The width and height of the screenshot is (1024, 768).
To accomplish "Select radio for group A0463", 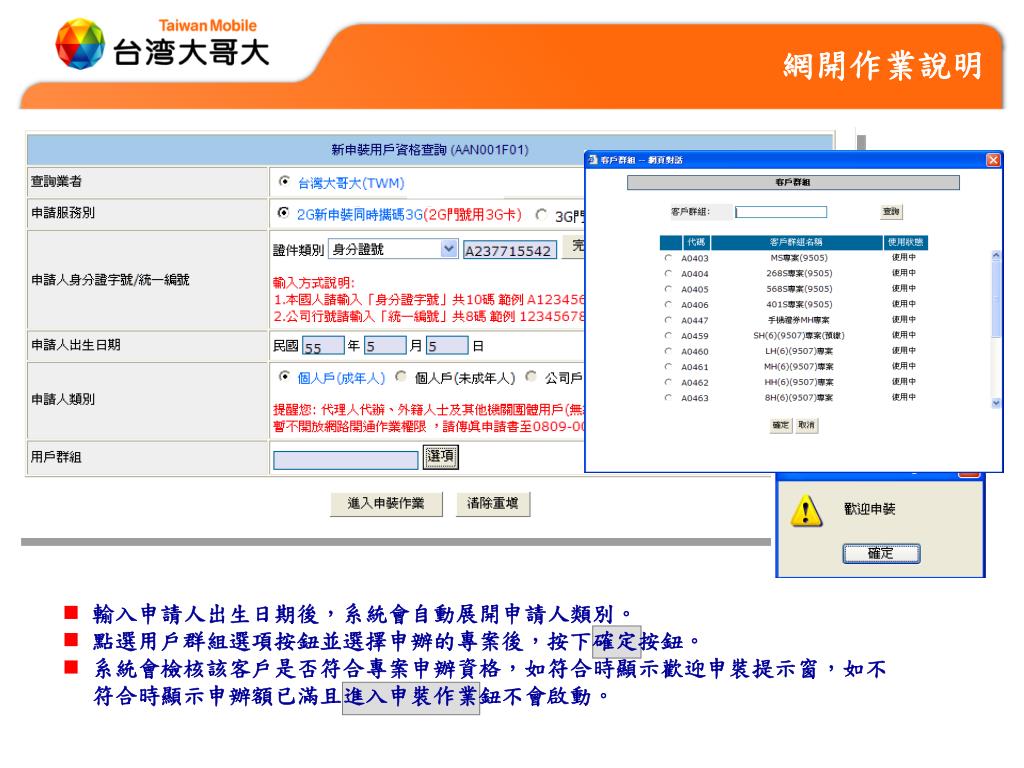I will [x=668, y=398].
